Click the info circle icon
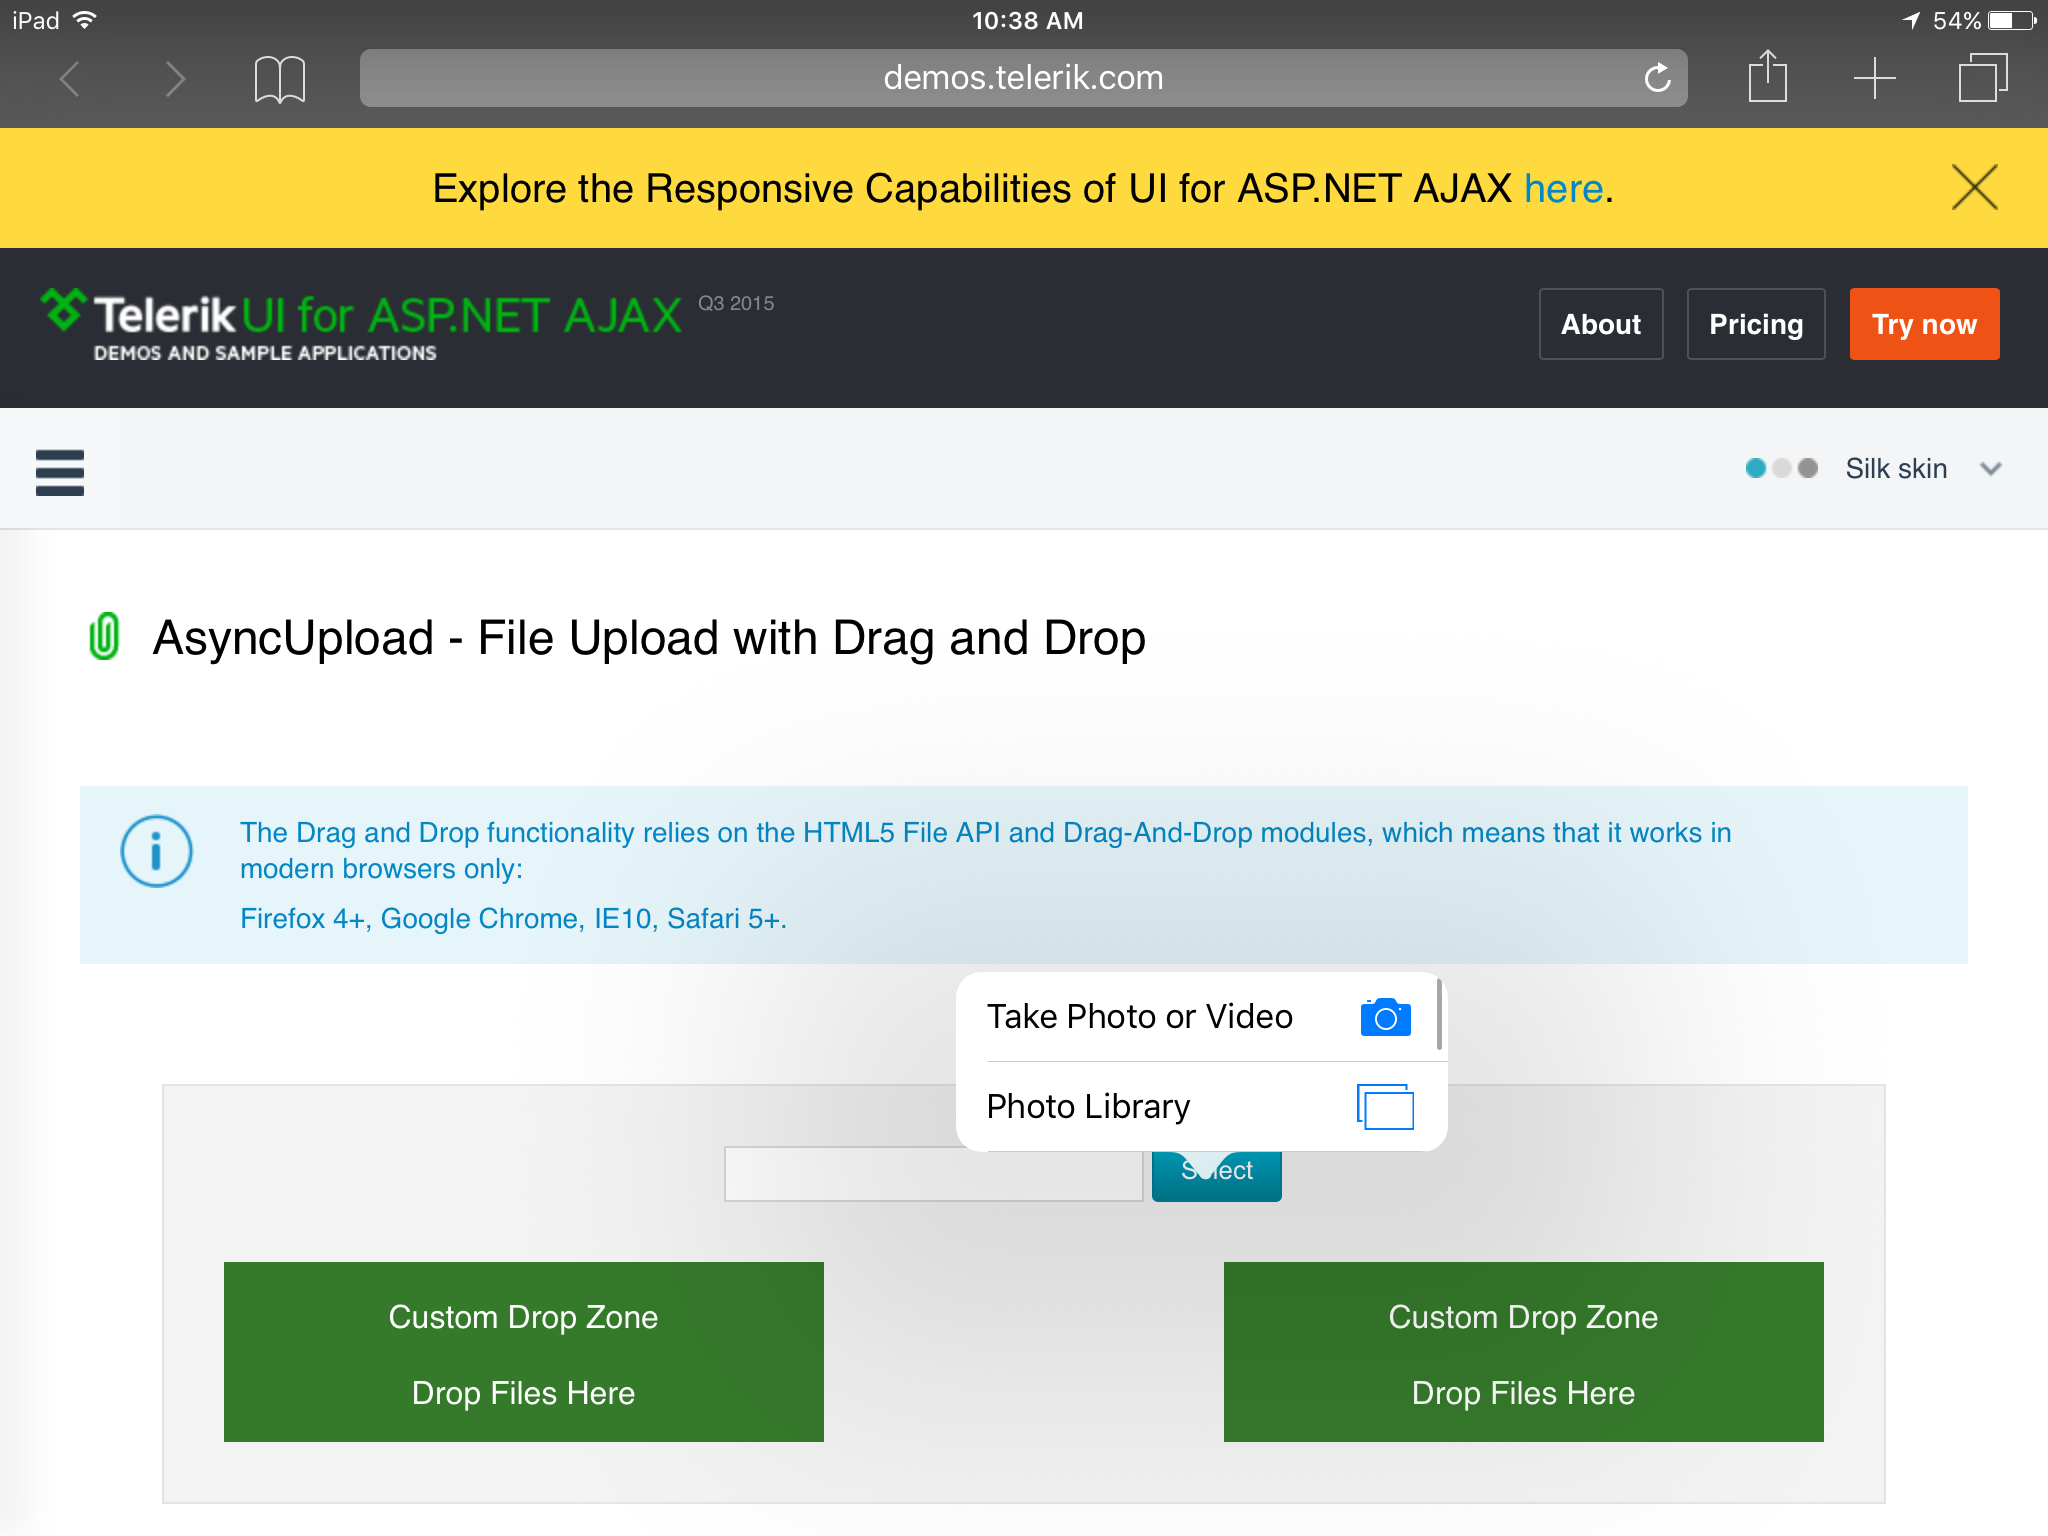 [156, 852]
